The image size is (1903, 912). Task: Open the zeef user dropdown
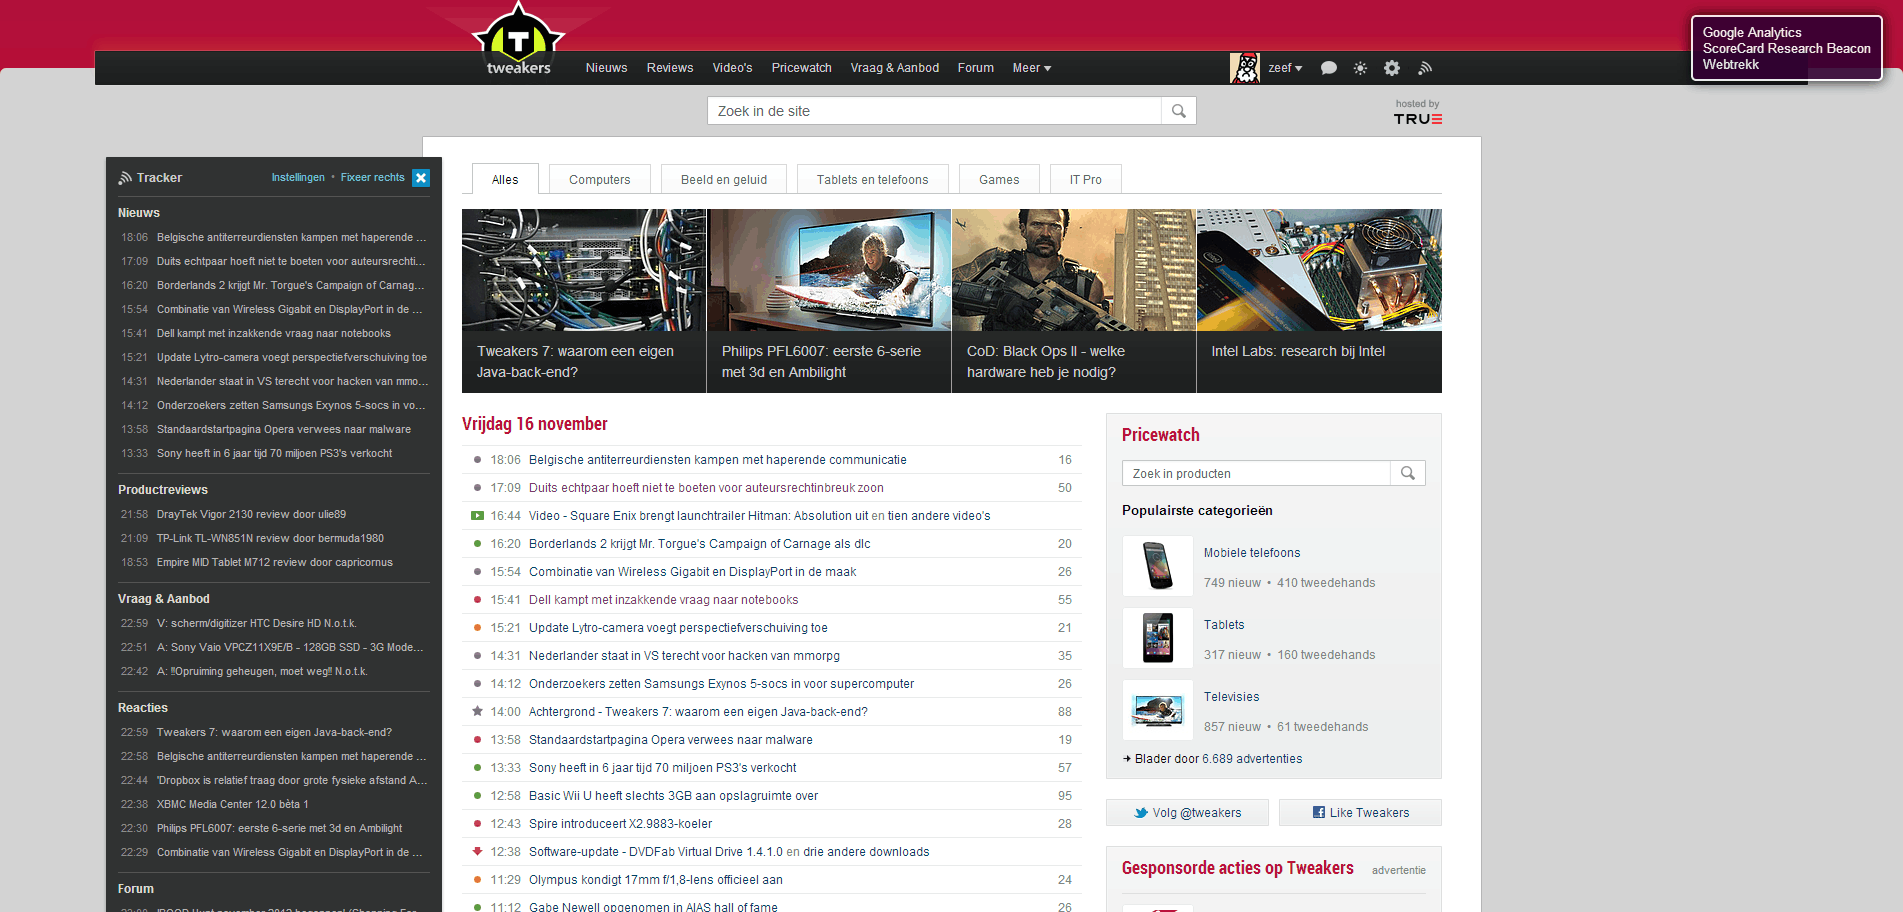(x=1285, y=68)
